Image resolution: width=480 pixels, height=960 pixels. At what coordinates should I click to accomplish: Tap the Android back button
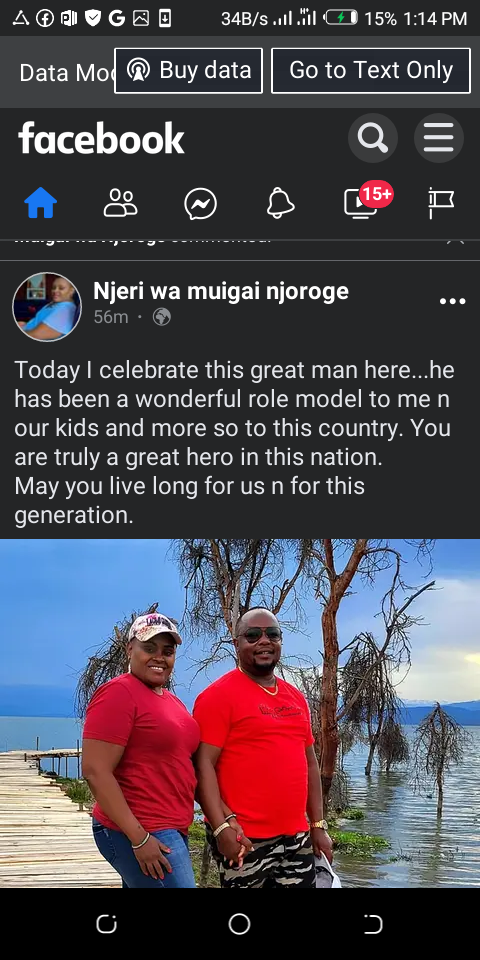(373, 924)
